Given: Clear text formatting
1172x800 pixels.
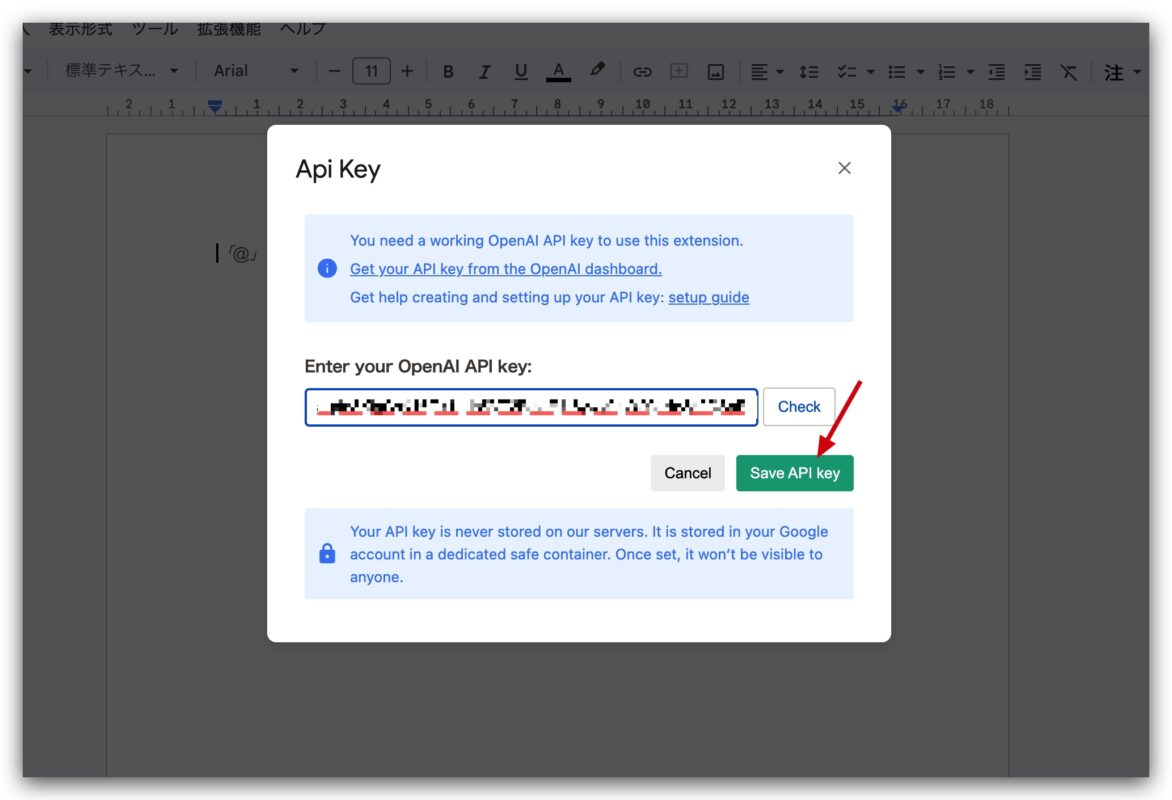Looking at the screenshot, I should [1069, 72].
